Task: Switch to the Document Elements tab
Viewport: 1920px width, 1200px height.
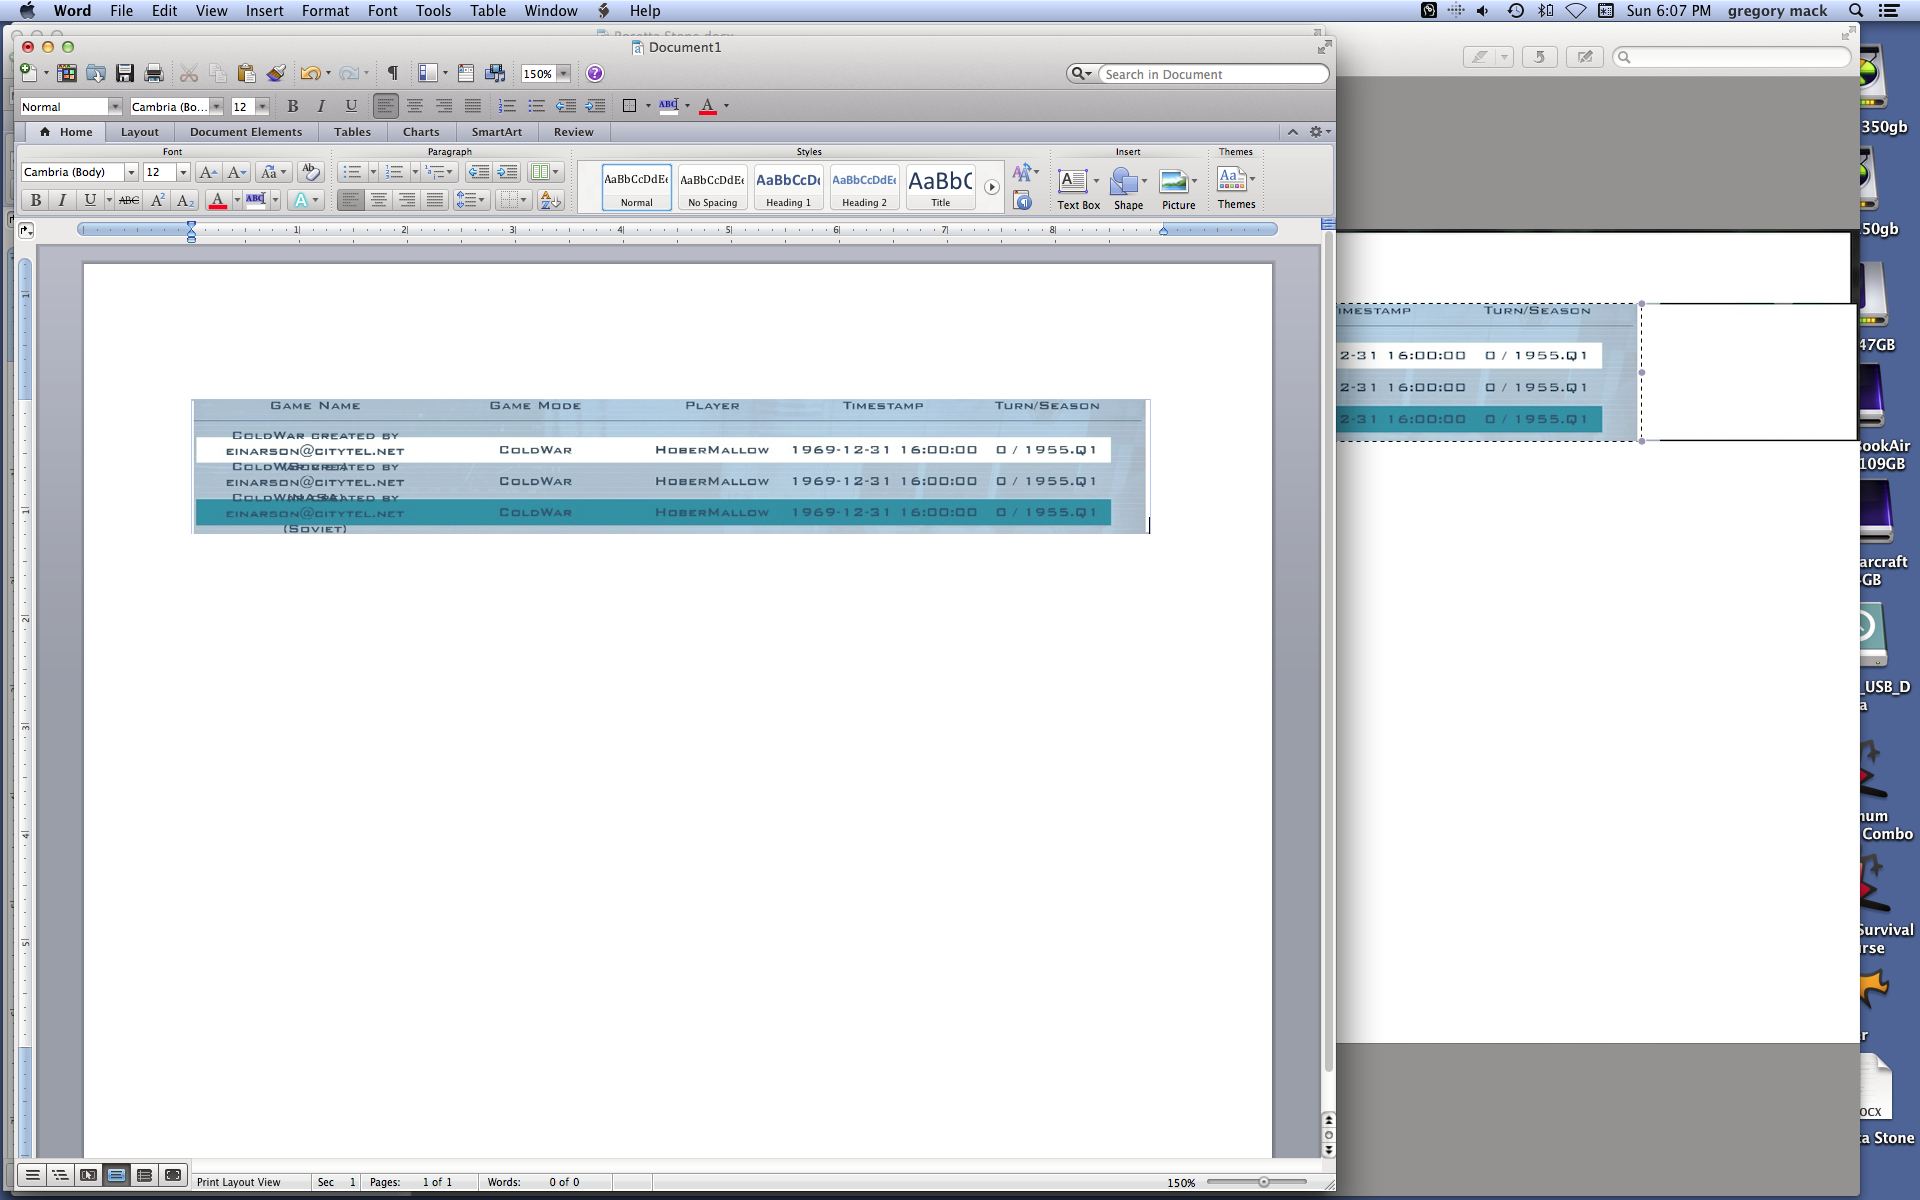Action: 245,132
